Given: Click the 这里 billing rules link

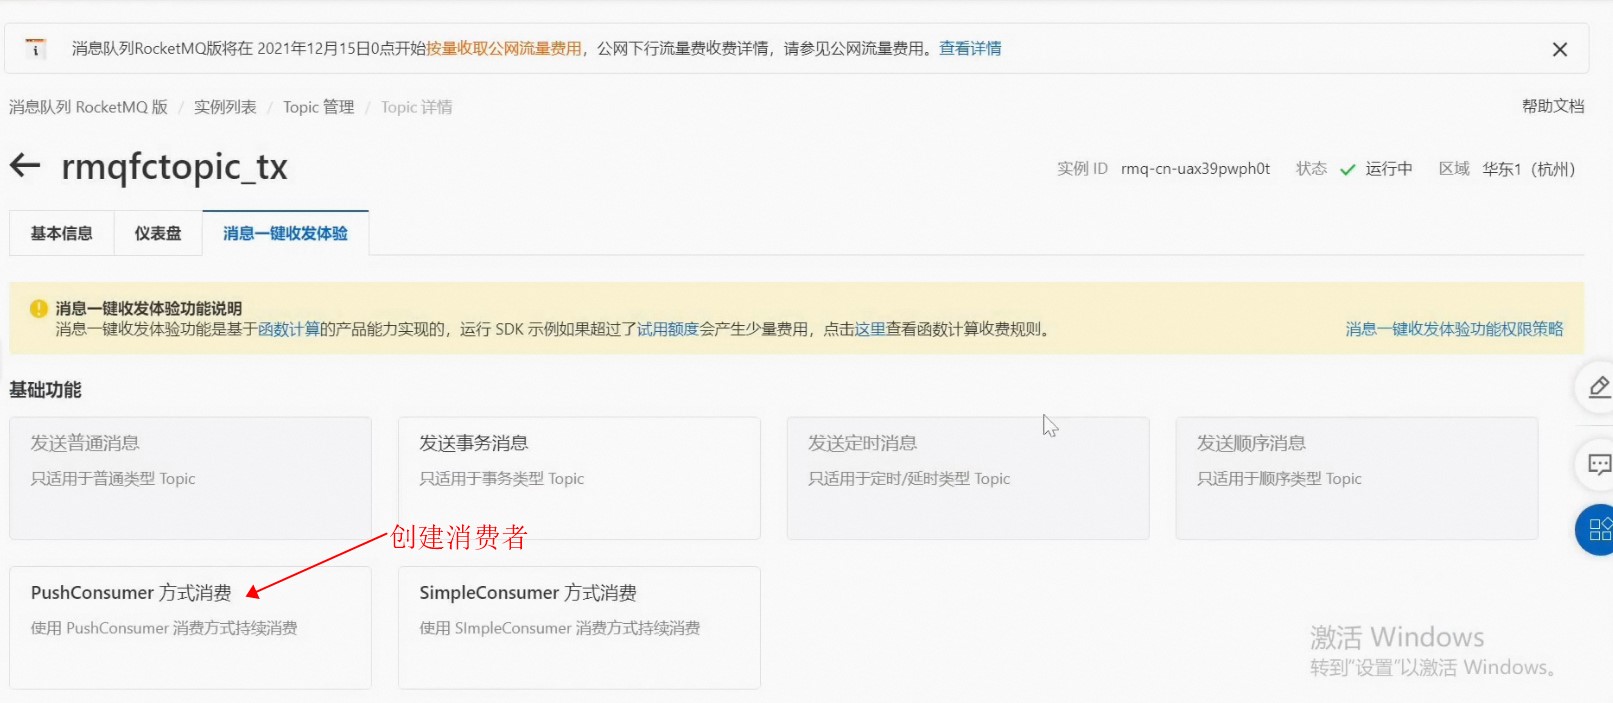Looking at the screenshot, I should click(x=870, y=329).
